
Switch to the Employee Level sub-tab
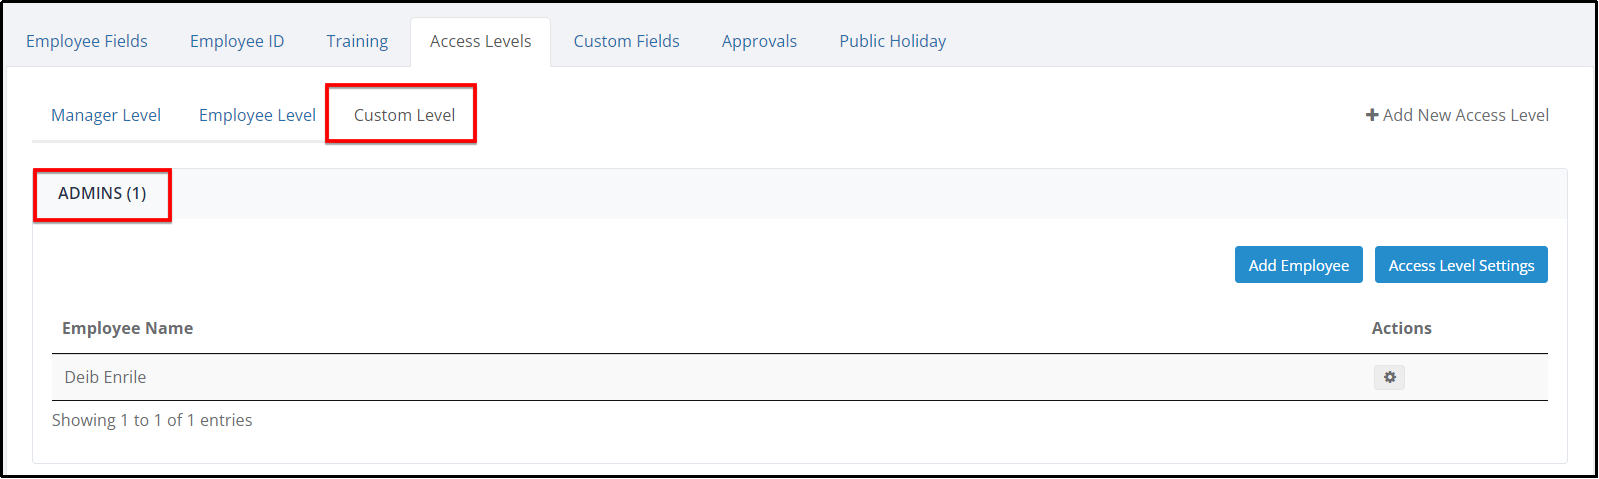pos(257,115)
